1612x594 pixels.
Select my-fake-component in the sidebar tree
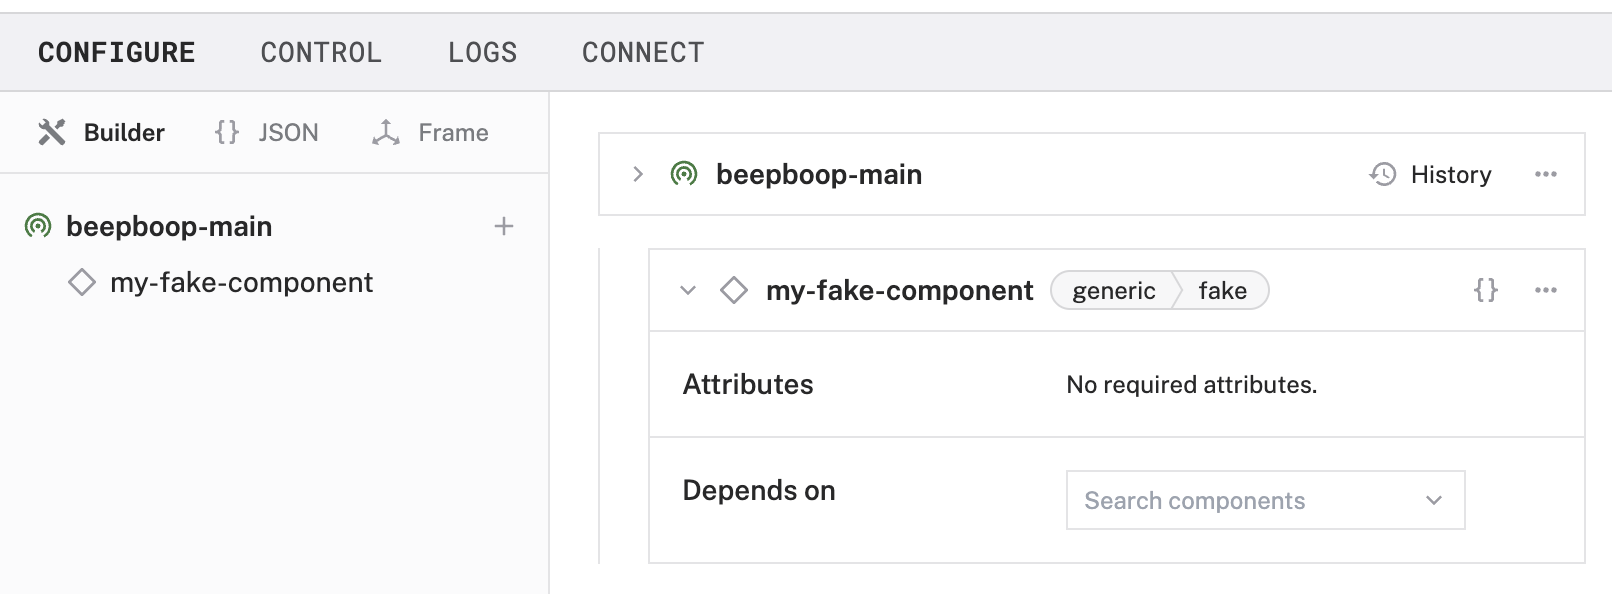(241, 283)
